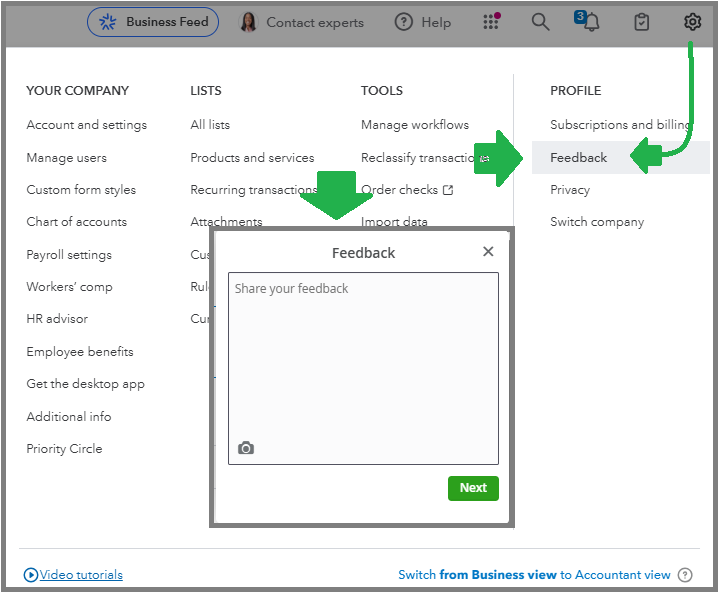719x594 pixels.
Task: Attach a screenshot using the camera icon
Action: 246,448
